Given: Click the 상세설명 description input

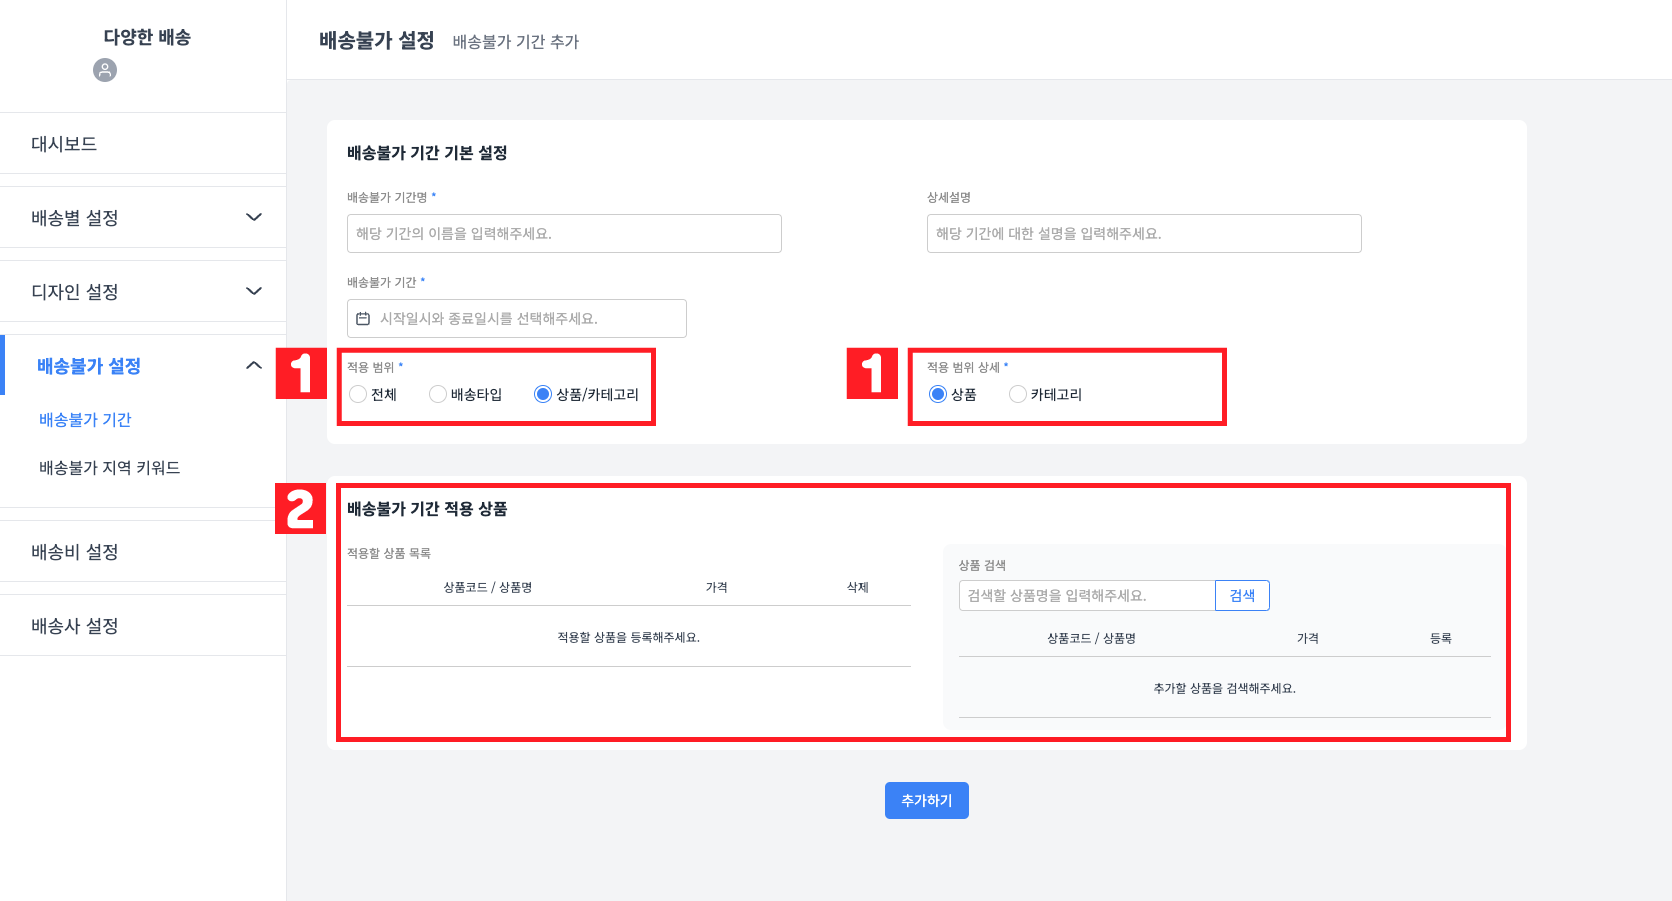Looking at the screenshot, I should 1143,233.
